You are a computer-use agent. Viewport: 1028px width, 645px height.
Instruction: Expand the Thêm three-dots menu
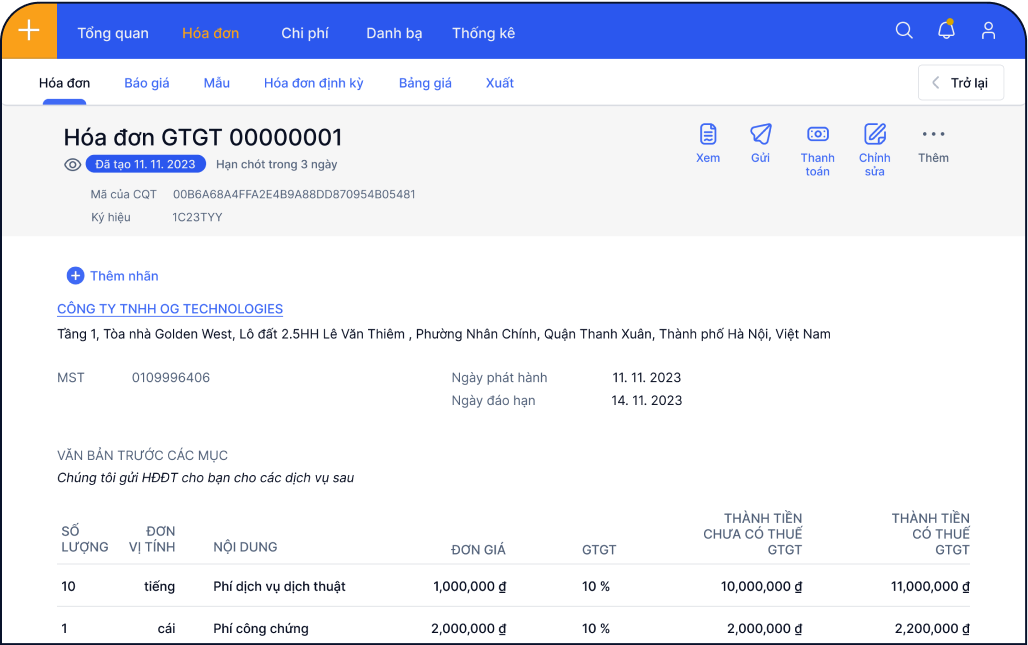pos(933,135)
